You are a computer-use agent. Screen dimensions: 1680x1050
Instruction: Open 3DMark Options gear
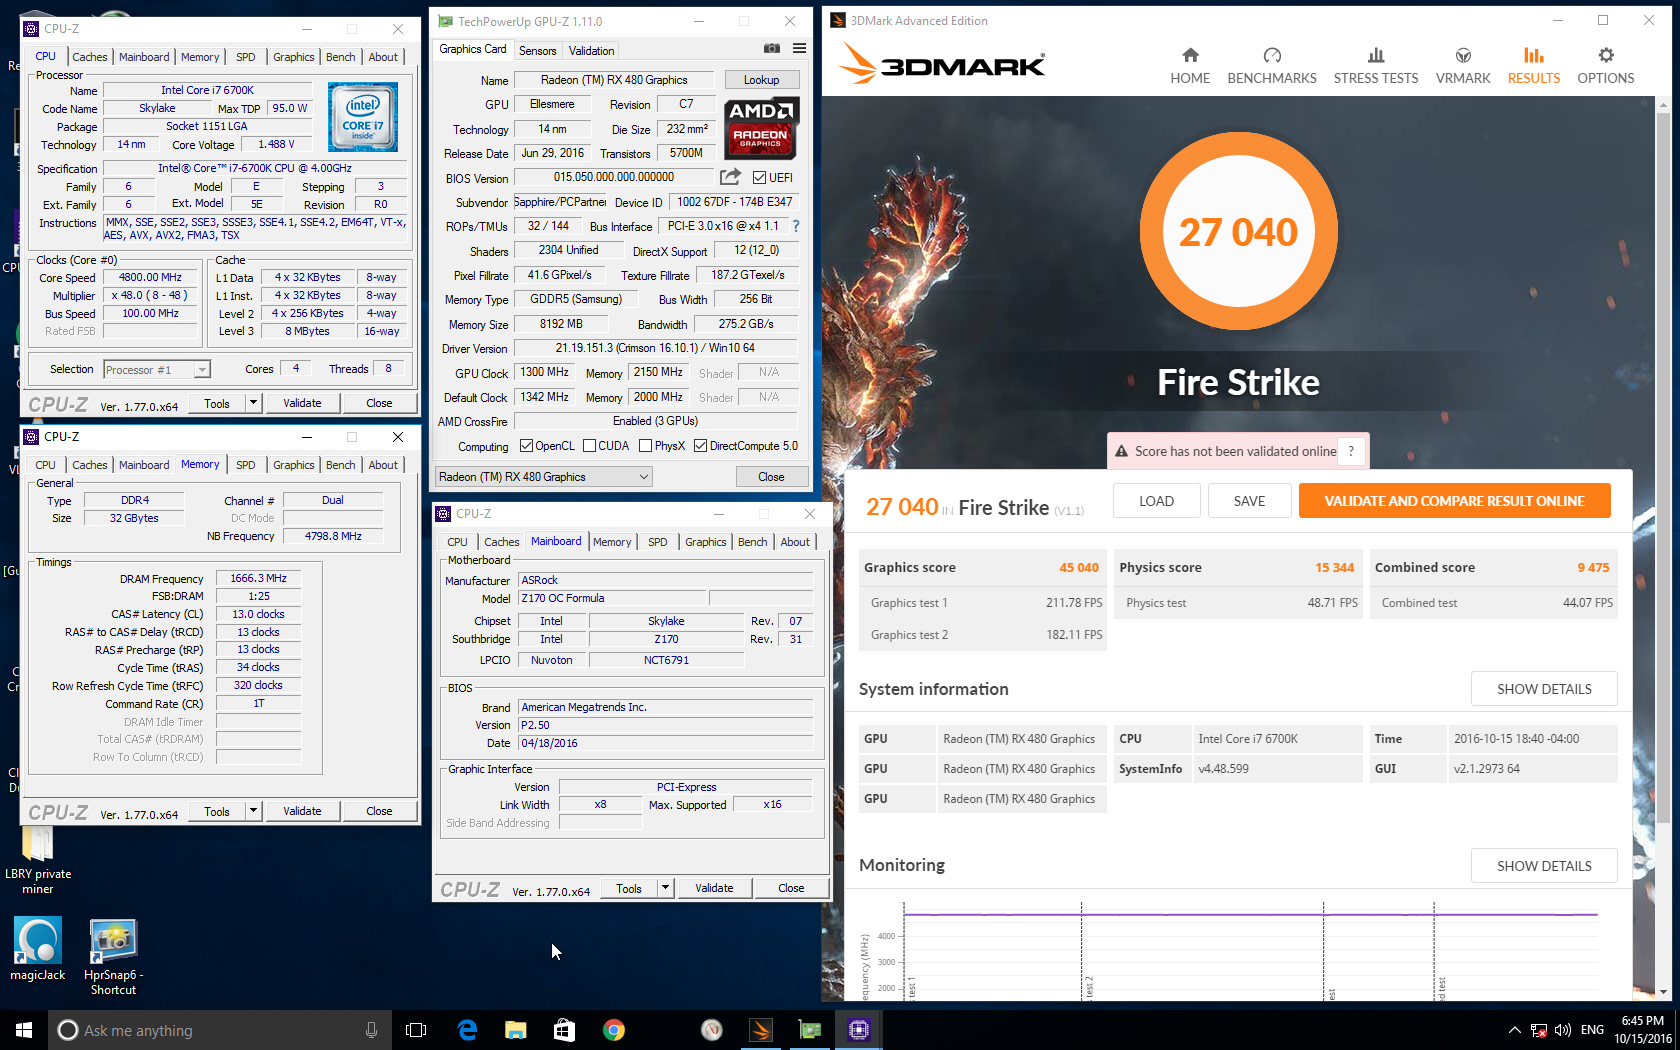click(x=1606, y=66)
